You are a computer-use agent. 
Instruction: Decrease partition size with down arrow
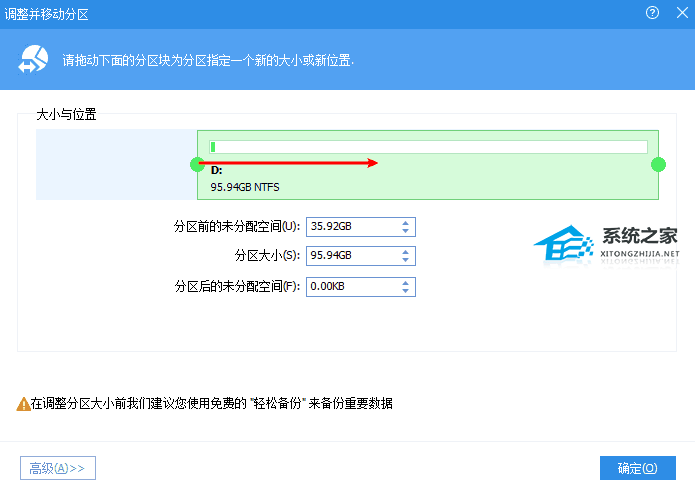(405, 260)
